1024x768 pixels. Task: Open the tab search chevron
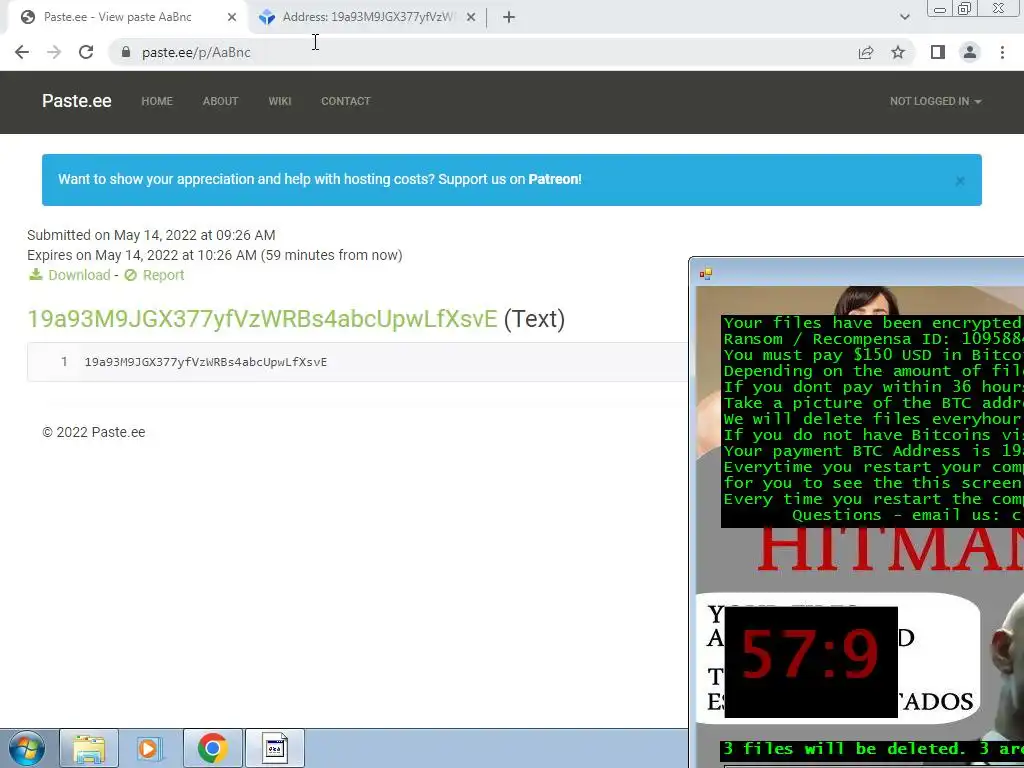(x=904, y=17)
